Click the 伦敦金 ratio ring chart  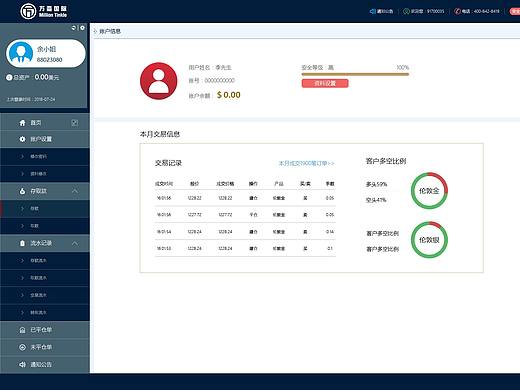click(x=429, y=191)
